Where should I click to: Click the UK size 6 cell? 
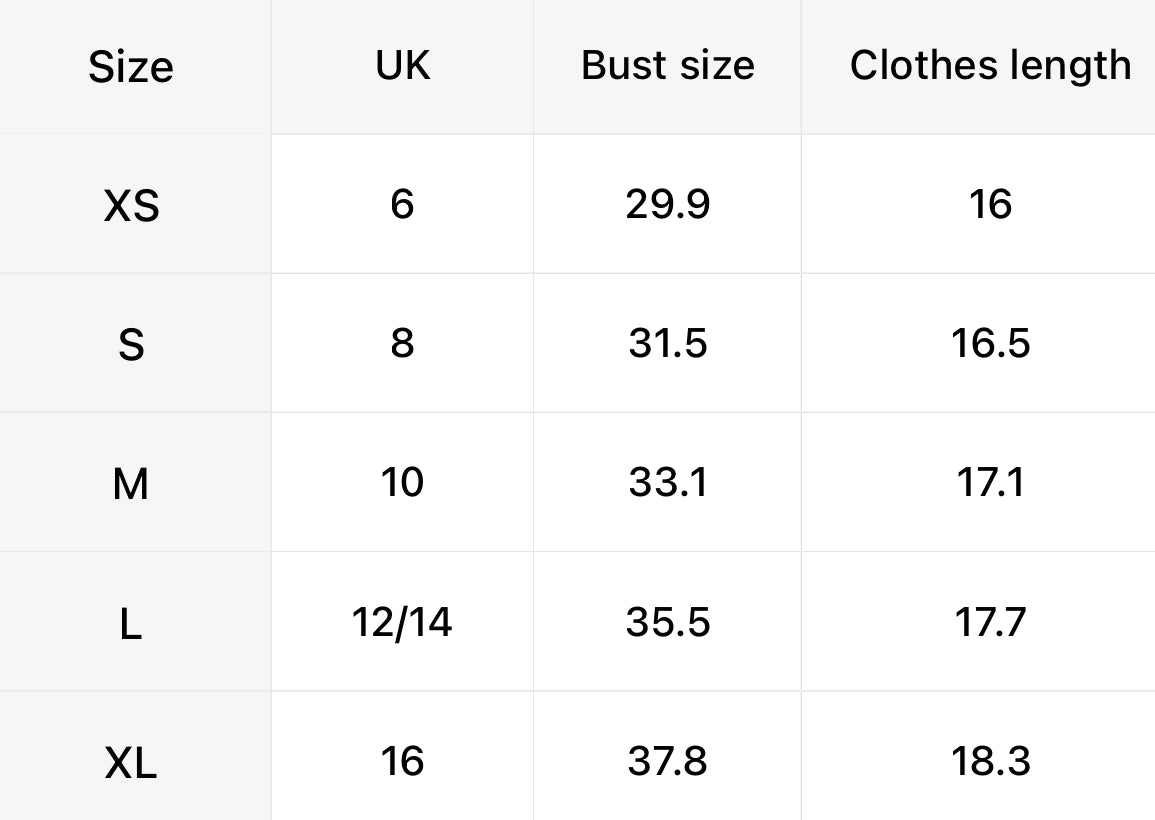pos(402,203)
